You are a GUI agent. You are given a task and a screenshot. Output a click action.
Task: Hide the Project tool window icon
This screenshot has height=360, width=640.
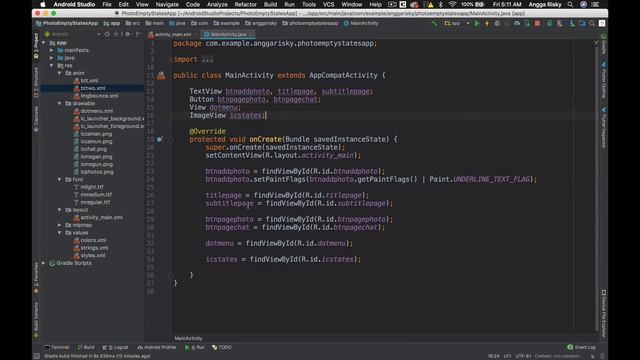click(x=138, y=34)
